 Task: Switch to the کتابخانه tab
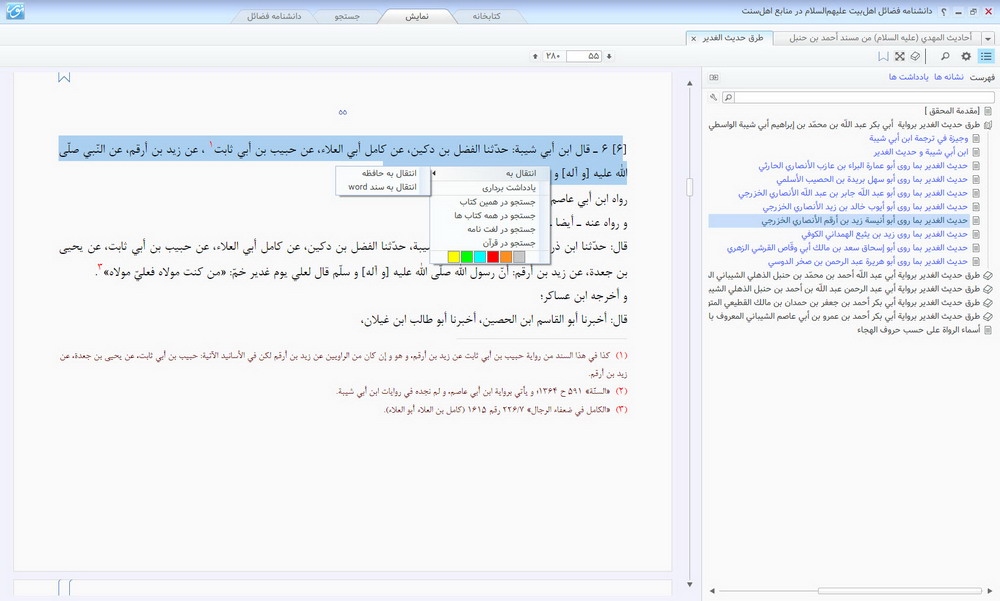coord(486,16)
